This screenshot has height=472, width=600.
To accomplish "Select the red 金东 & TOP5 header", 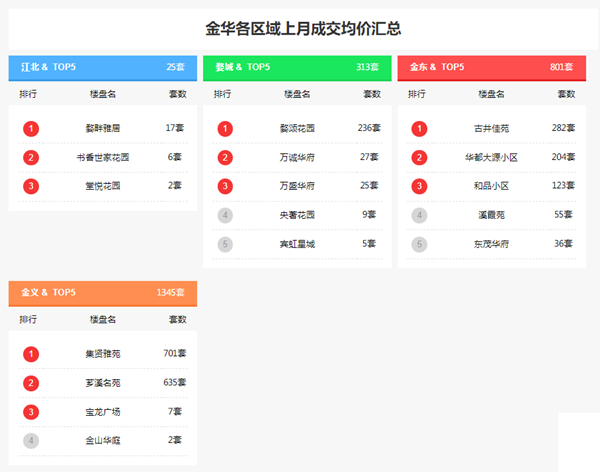I will (491, 67).
